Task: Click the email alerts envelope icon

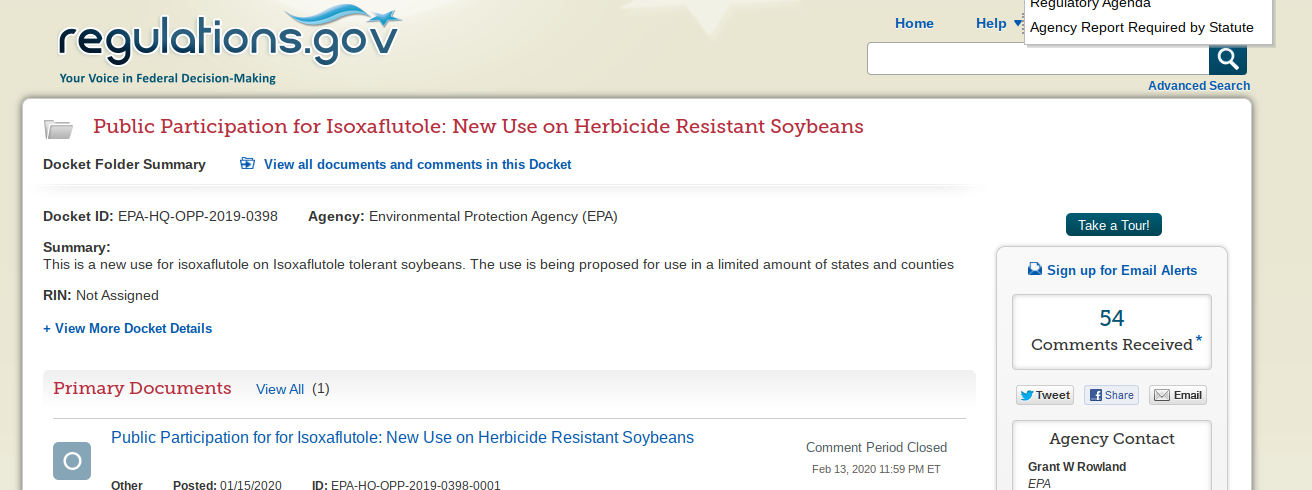Action: pyautogui.click(x=1035, y=270)
